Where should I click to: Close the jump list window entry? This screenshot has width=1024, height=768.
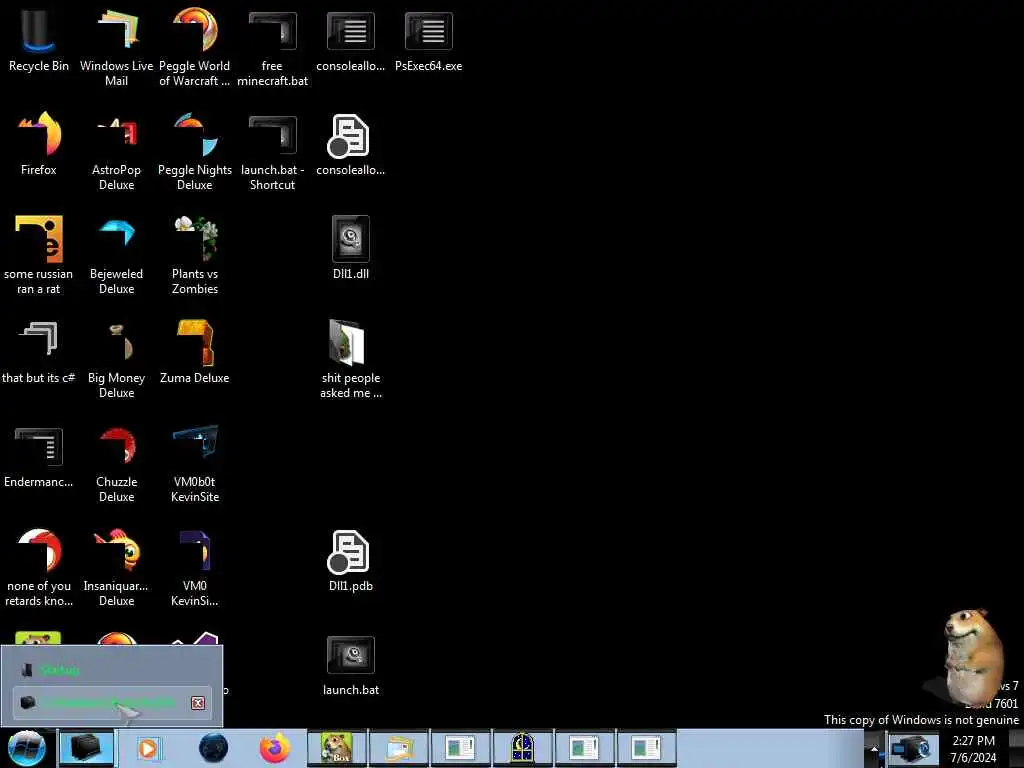tap(198, 703)
